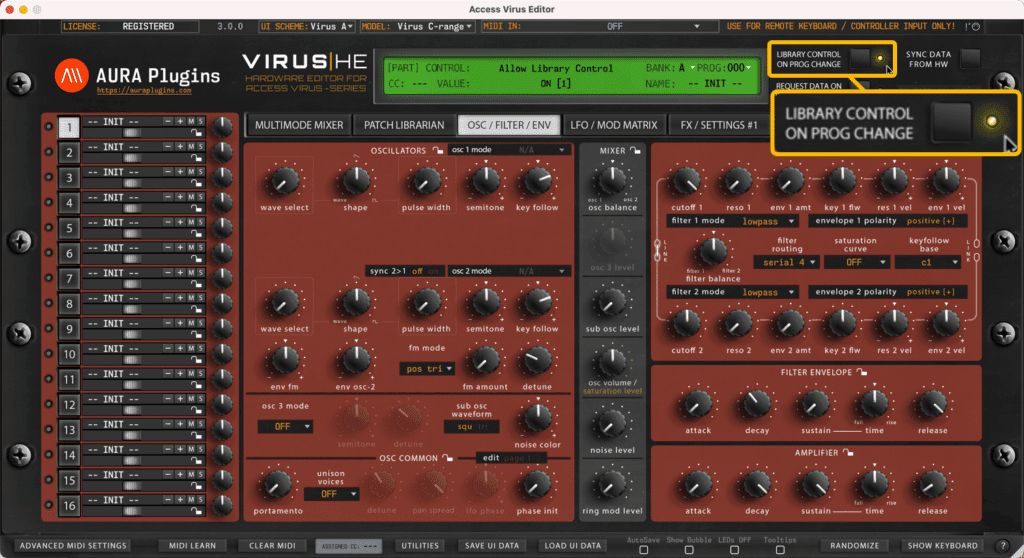
Task: Click the program name INIT in display
Action: coord(715,84)
